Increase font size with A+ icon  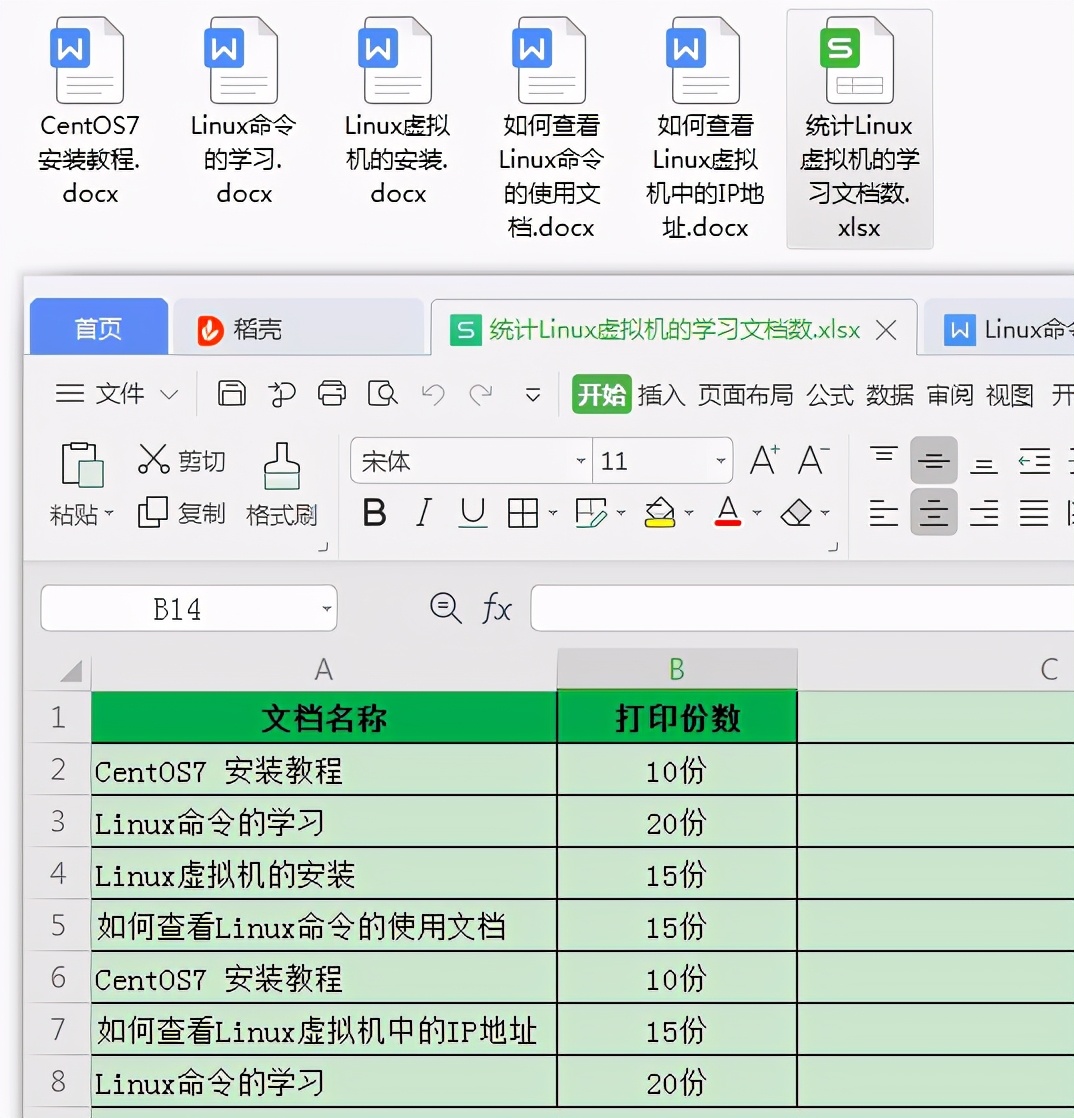764,460
